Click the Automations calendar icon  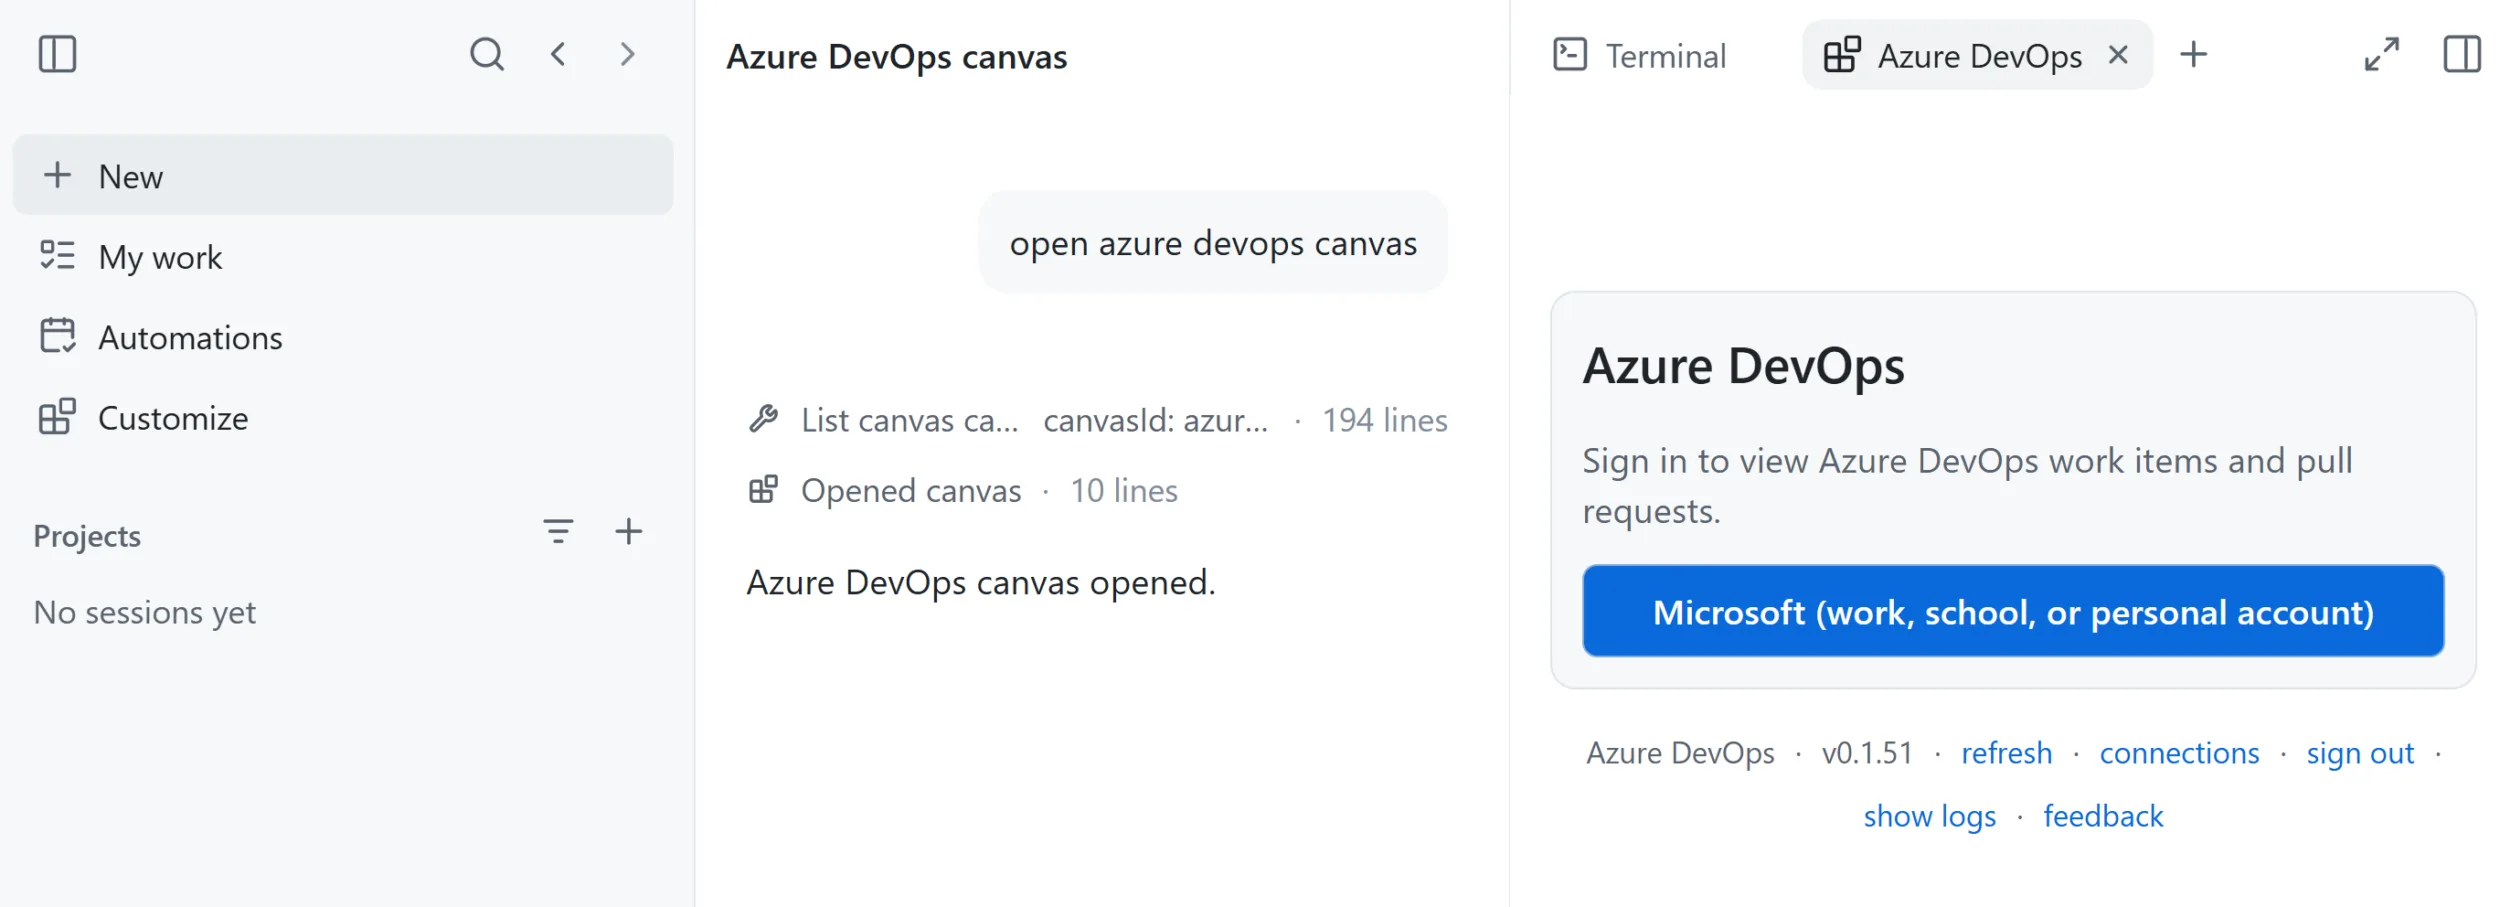pyautogui.click(x=57, y=336)
